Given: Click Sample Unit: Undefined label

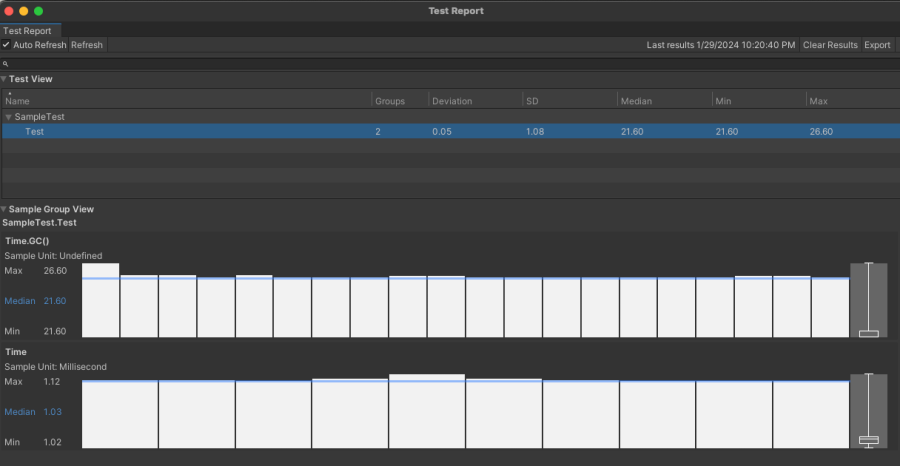Looking at the screenshot, I should tap(53, 256).
